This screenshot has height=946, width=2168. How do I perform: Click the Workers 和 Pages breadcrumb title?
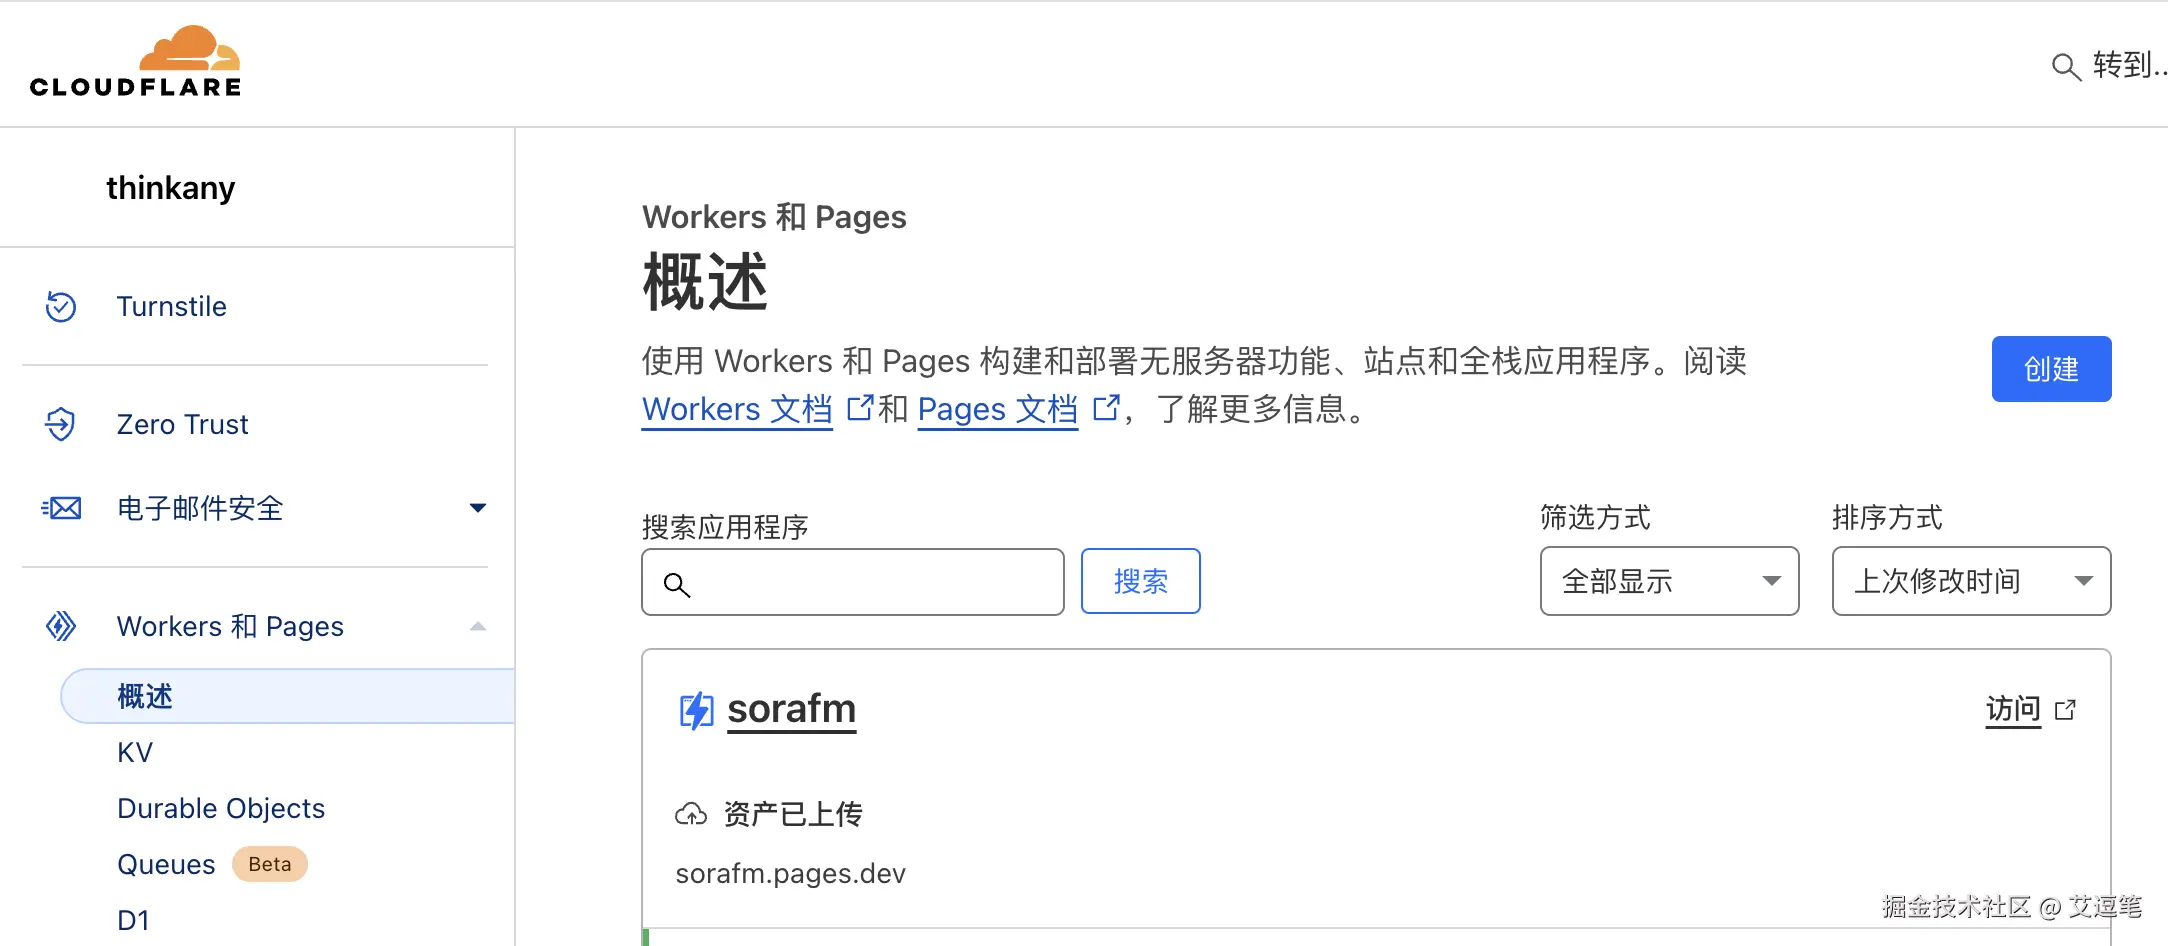(x=774, y=217)
